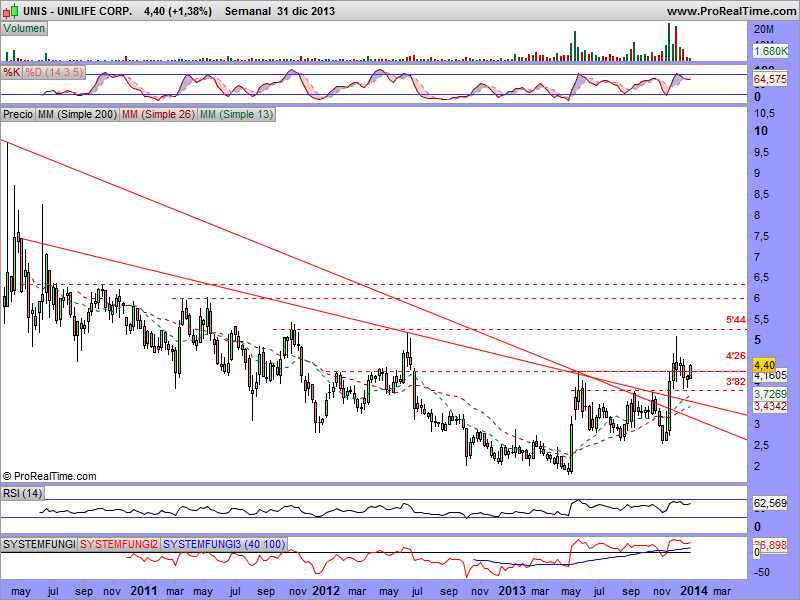Click the SYSTEMFUNGI2 indicator label

119,543
